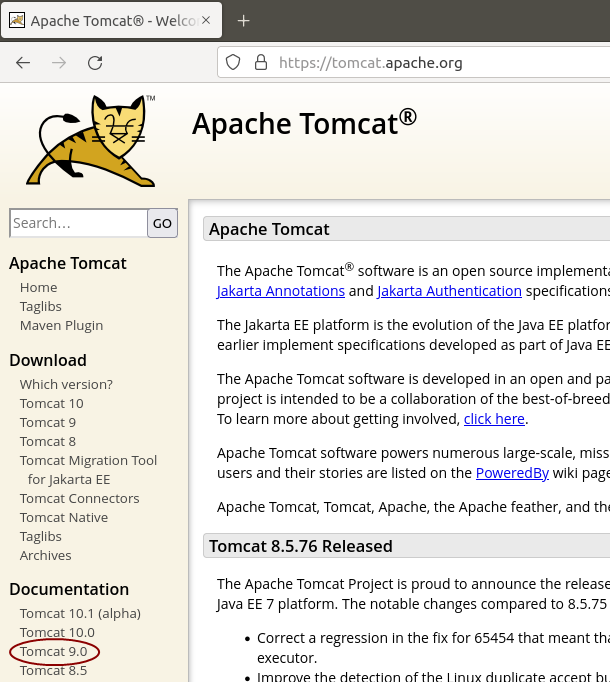Click the URL address bar
The image size is (610, 682).
click(420, 62)
